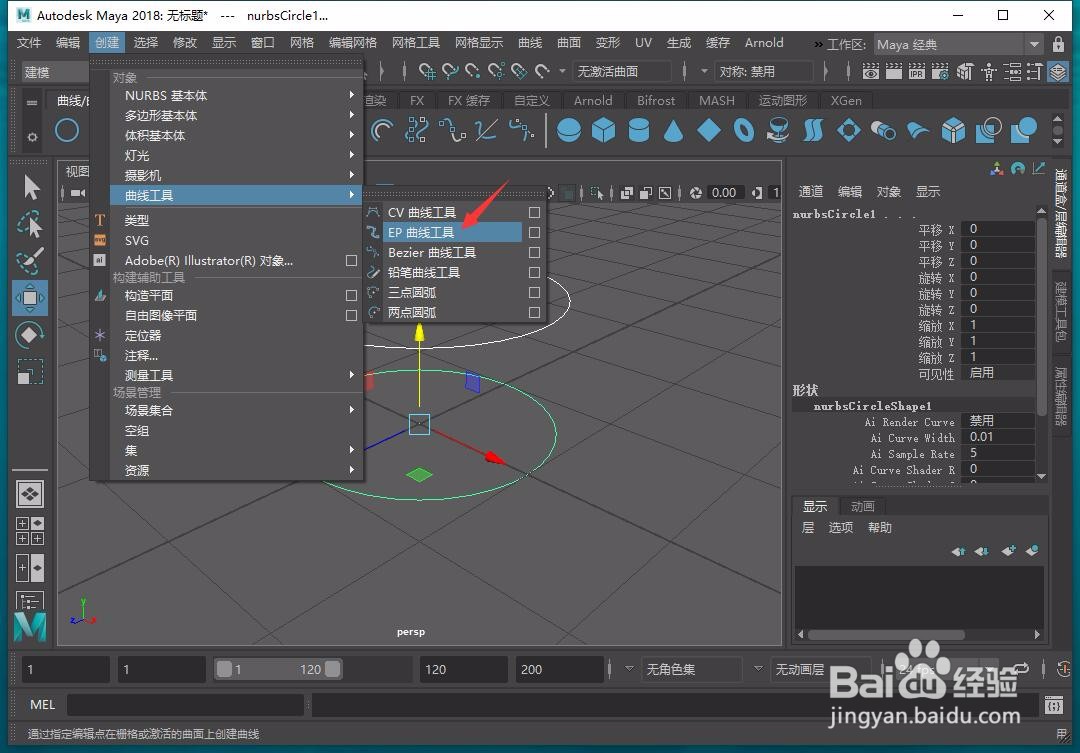Image resolution: width=1080 pixels, height=753 pixels.
Task: Activate the Move tool
Action: click(x=30, y=298)
